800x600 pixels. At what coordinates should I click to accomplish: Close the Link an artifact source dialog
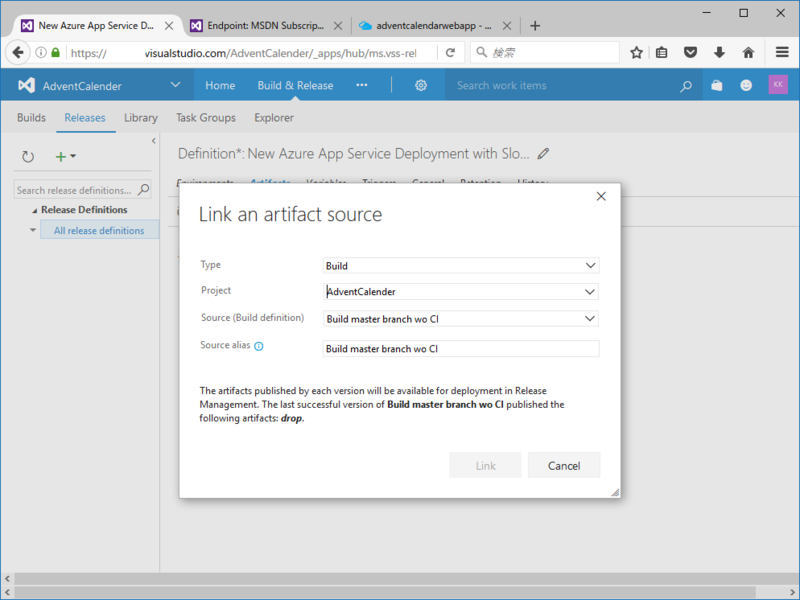(601, 196)
